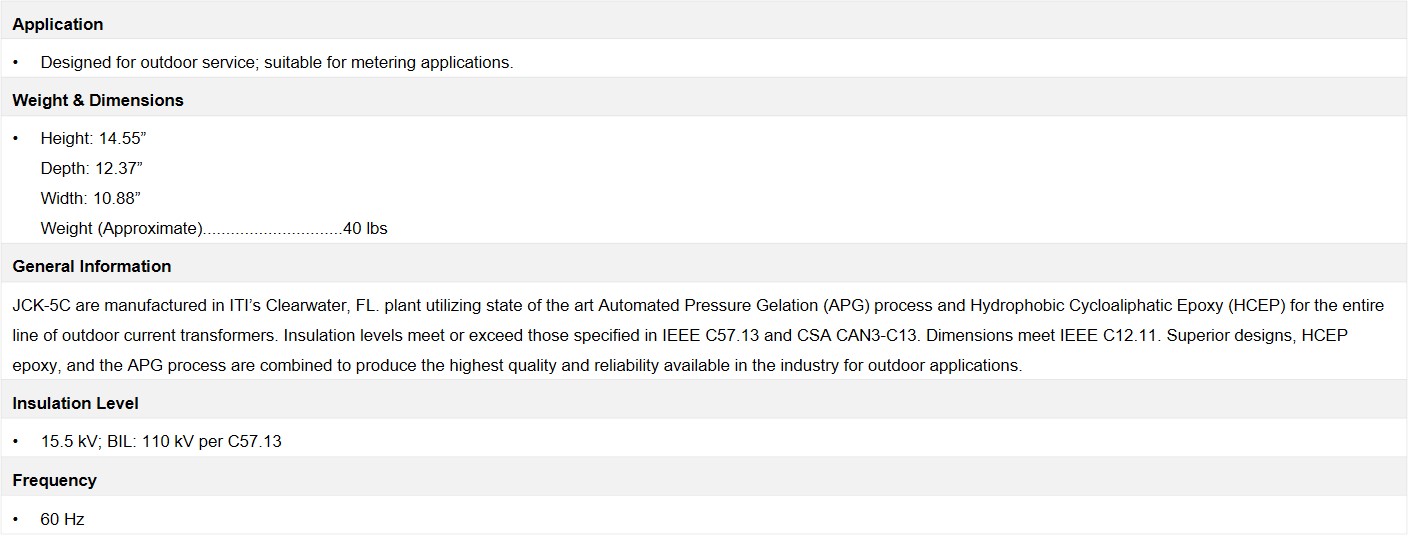
Task: Click the bullet before 60 Hz
Action: point(16,520)
